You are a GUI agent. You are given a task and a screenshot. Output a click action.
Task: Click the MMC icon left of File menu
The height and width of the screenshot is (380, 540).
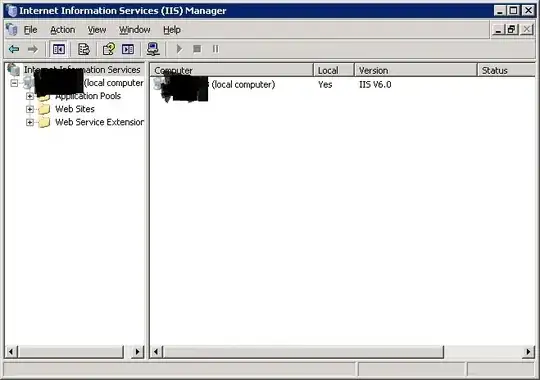tap(12, 30)
